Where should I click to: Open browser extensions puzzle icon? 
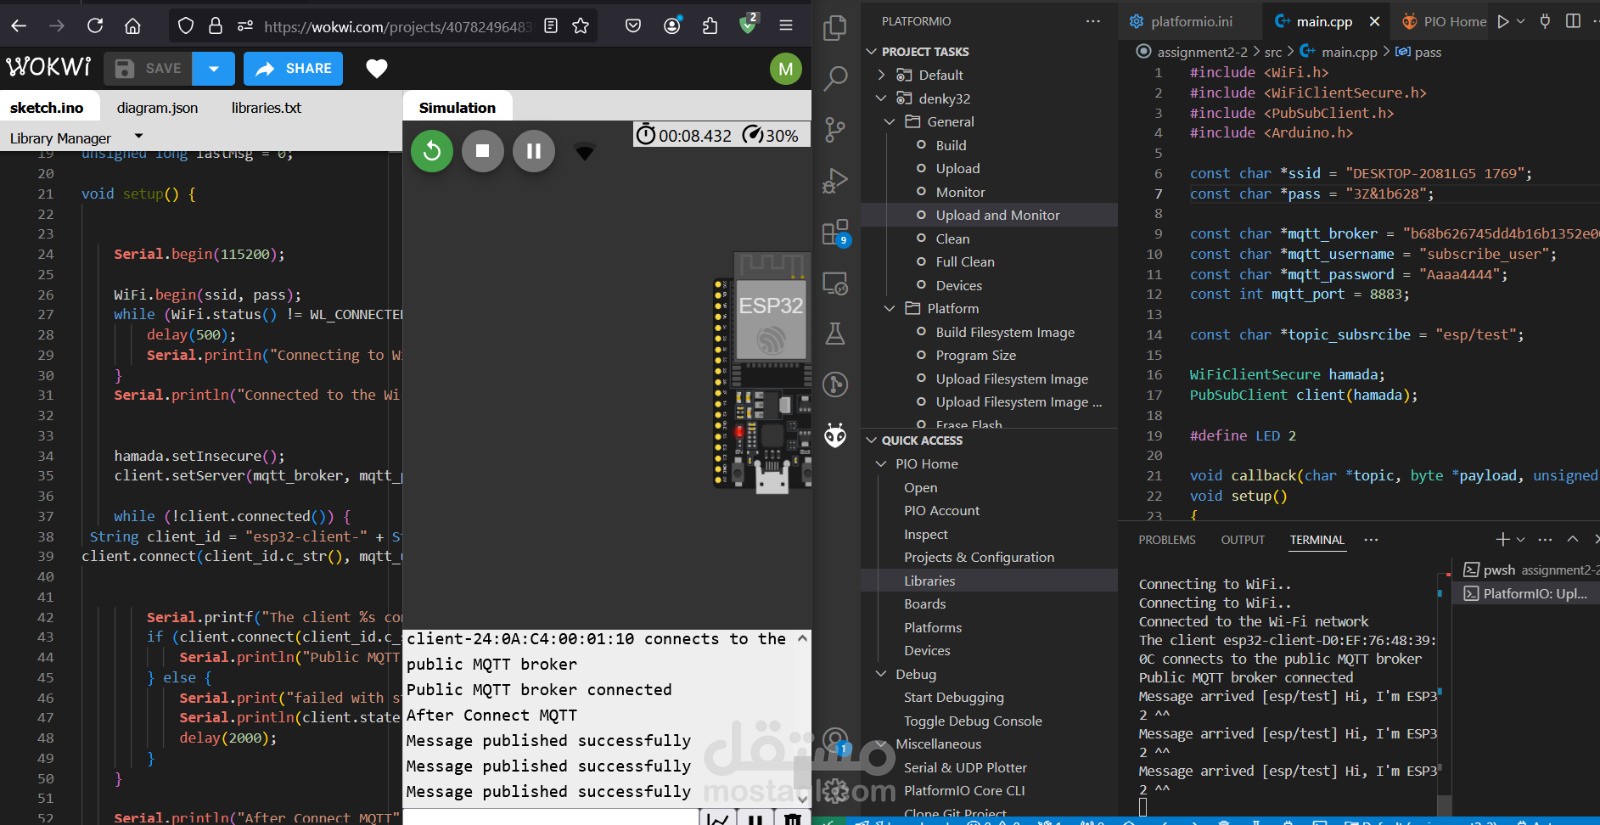(710, 26)
